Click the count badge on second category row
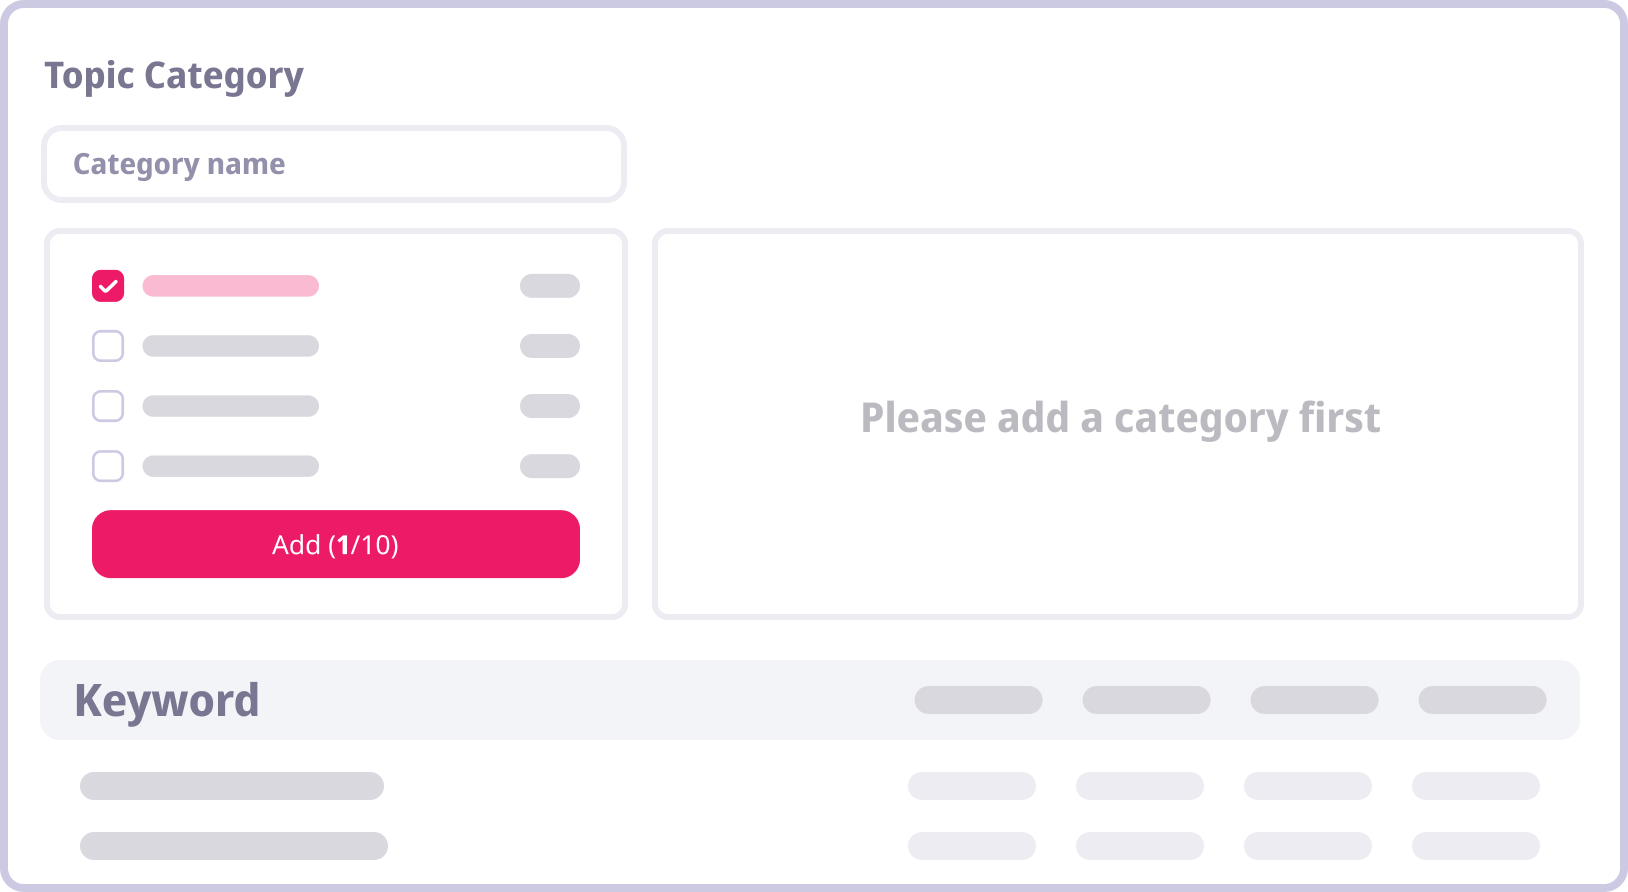Viewport: 1628px width, 892px height. click(x=550, y=346)
